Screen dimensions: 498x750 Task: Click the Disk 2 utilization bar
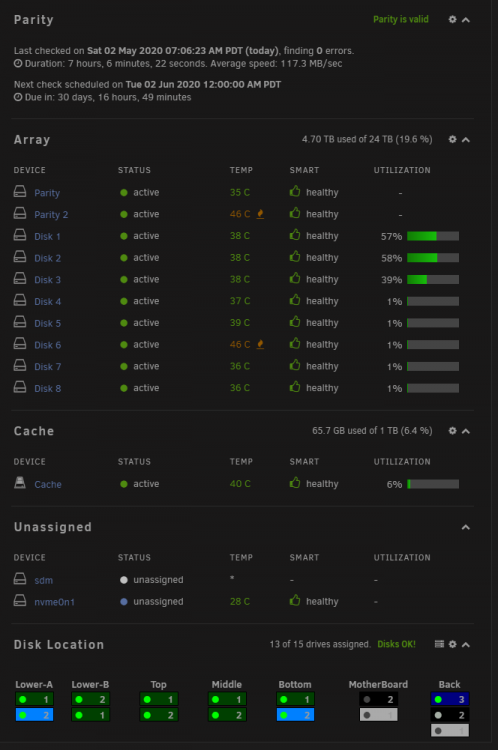coord(433,258)
